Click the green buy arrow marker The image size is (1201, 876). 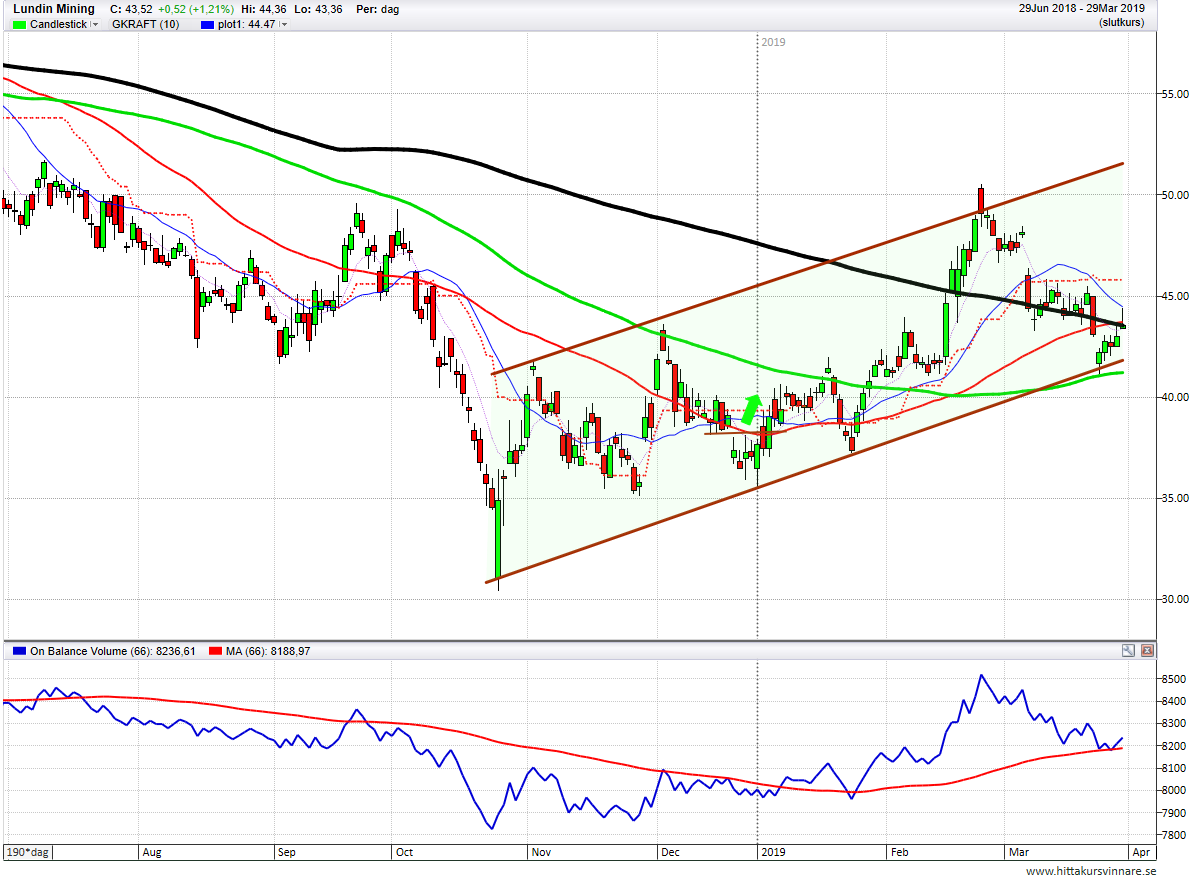click(x=751, y=407)
